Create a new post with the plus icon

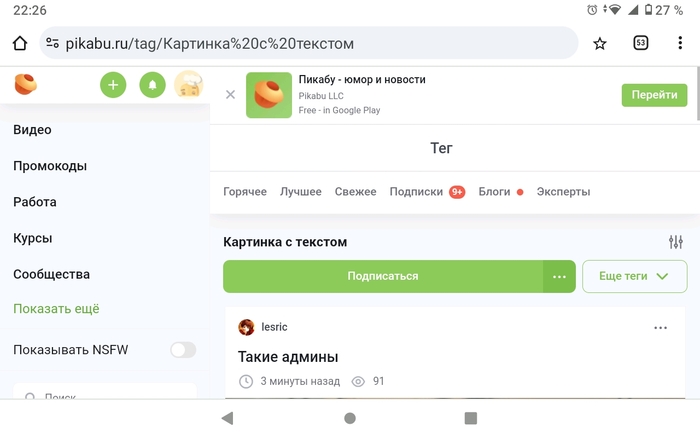pyautogui.click(x=113, y=85)
